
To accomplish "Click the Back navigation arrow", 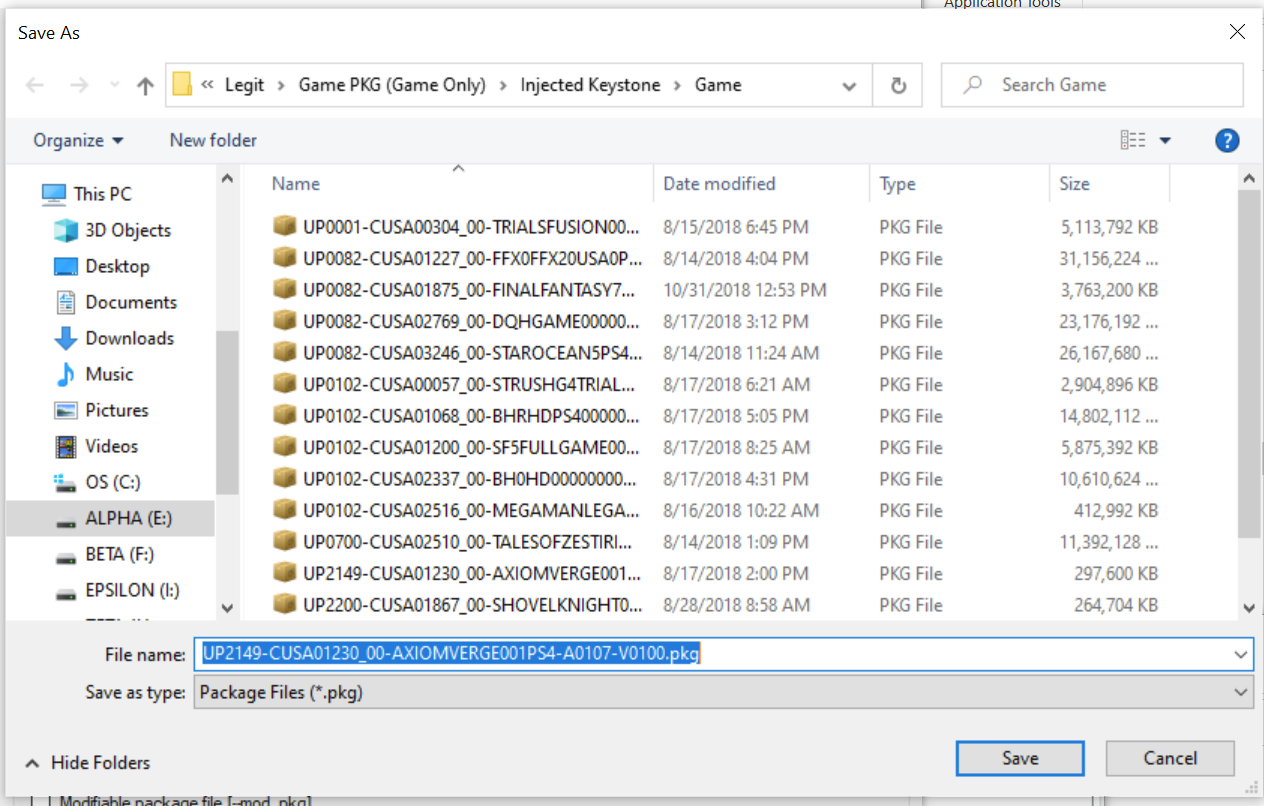I will point(35,86).
